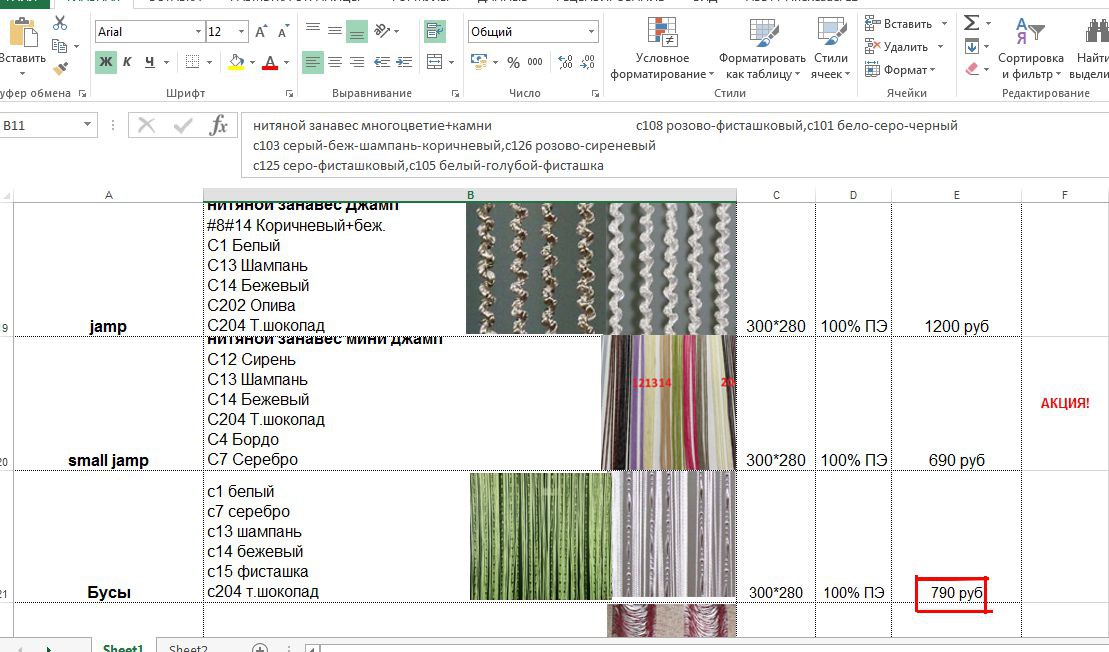Screen dimensions: 1109x652
Task: Apply the accounting currency number format
Action: (x=479, y=62)
